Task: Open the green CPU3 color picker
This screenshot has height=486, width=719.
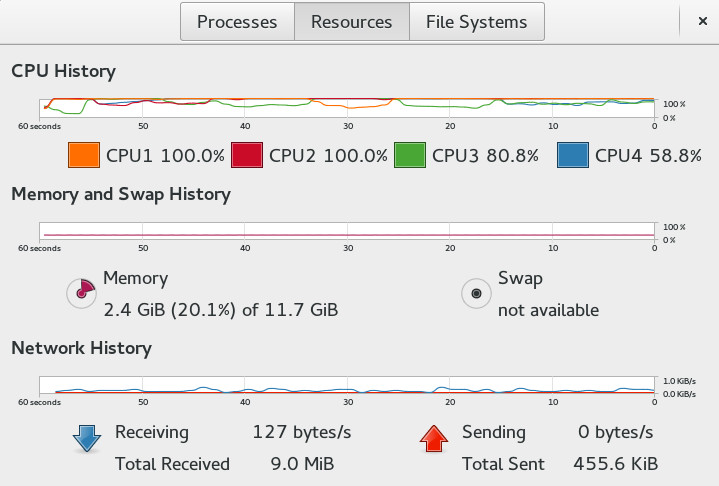Action: pos(410,155)
